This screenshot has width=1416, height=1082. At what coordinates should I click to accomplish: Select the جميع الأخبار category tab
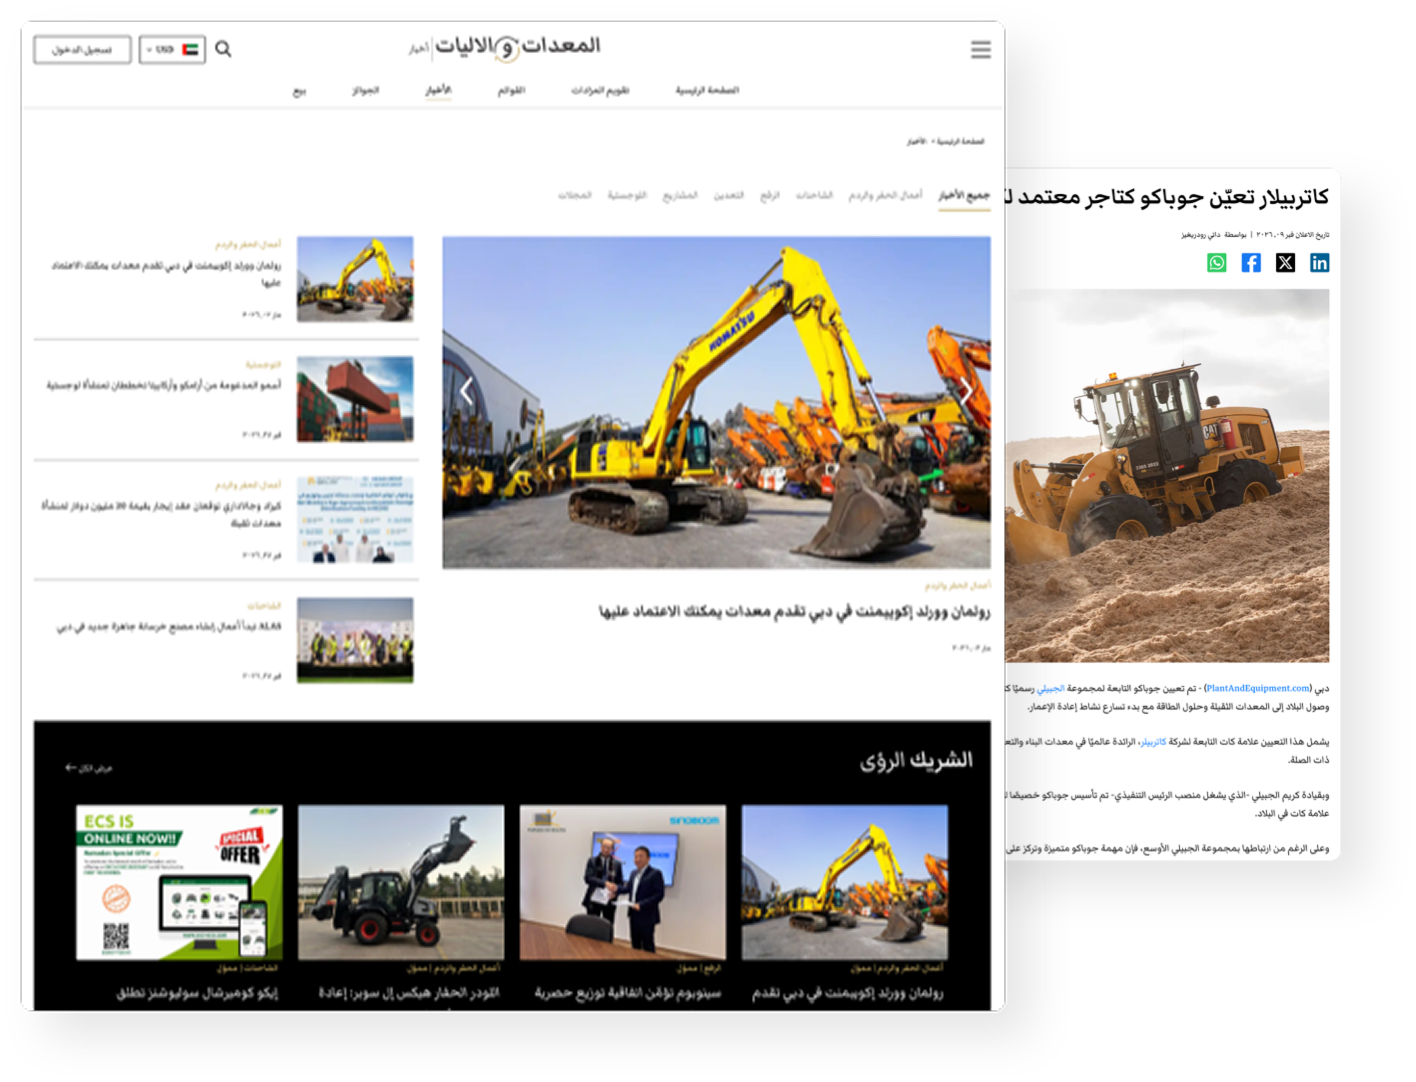click(963, 195)
